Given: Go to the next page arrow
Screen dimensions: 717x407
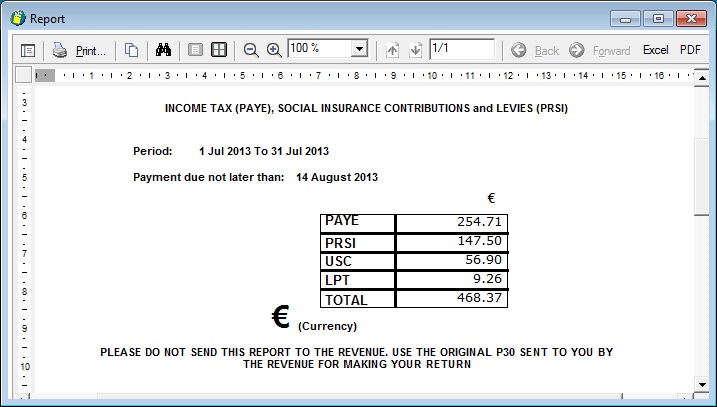Looking at the screenshot, I should 415,50.
